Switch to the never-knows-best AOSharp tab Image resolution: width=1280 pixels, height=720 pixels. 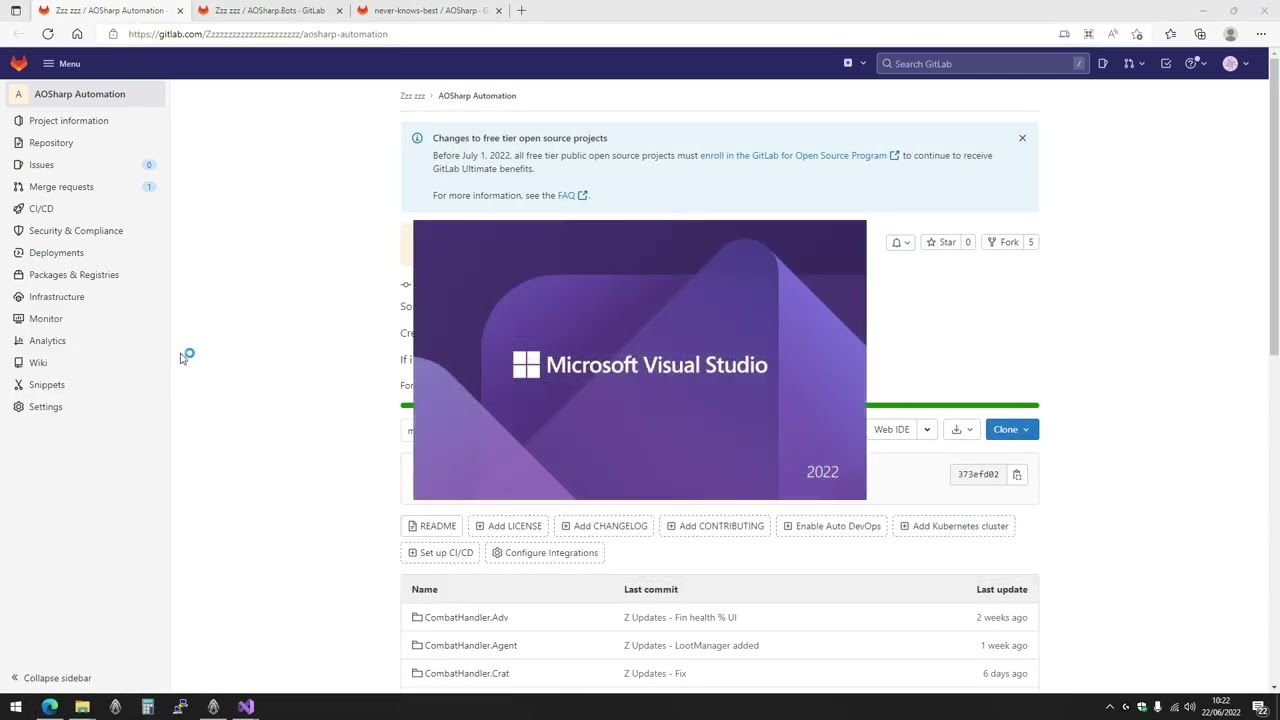(430, 11)
